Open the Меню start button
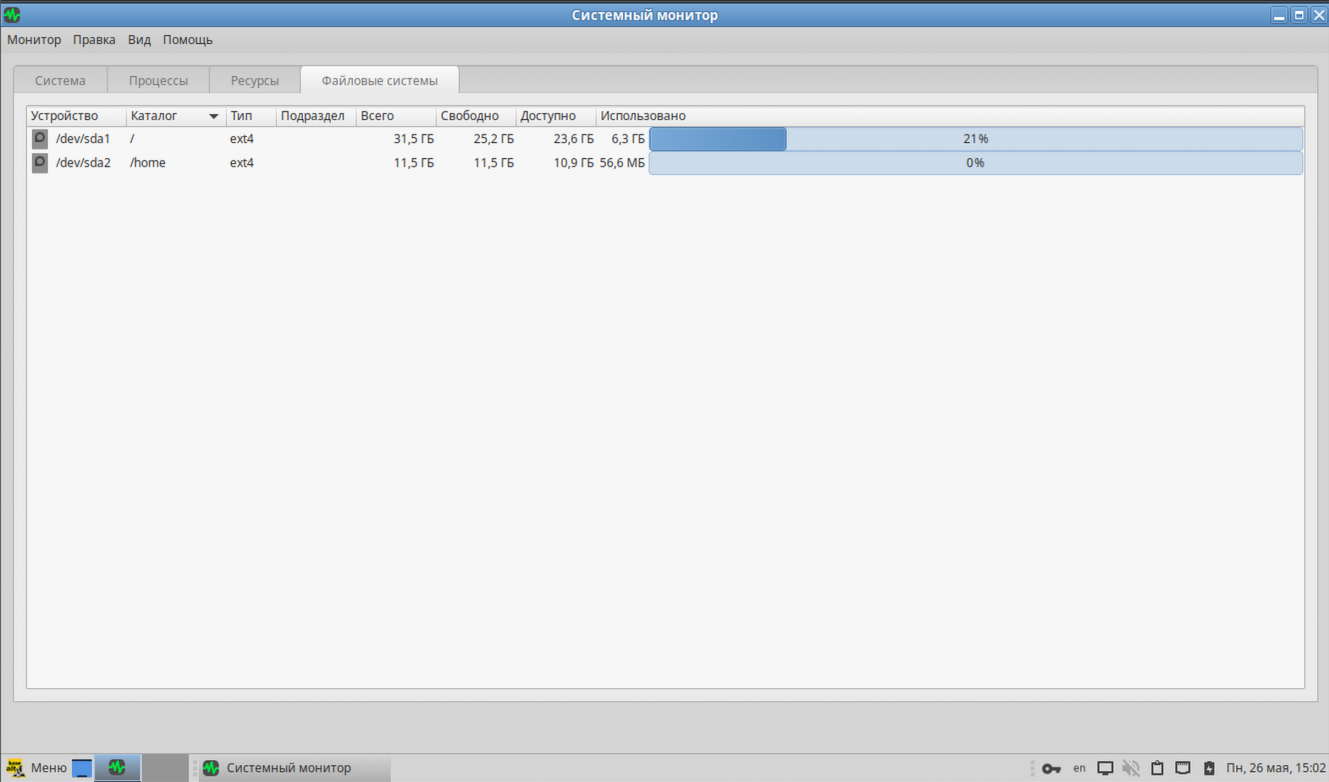Image resolution: width=1329 pixels, height=782 pixels. point(37,768)
